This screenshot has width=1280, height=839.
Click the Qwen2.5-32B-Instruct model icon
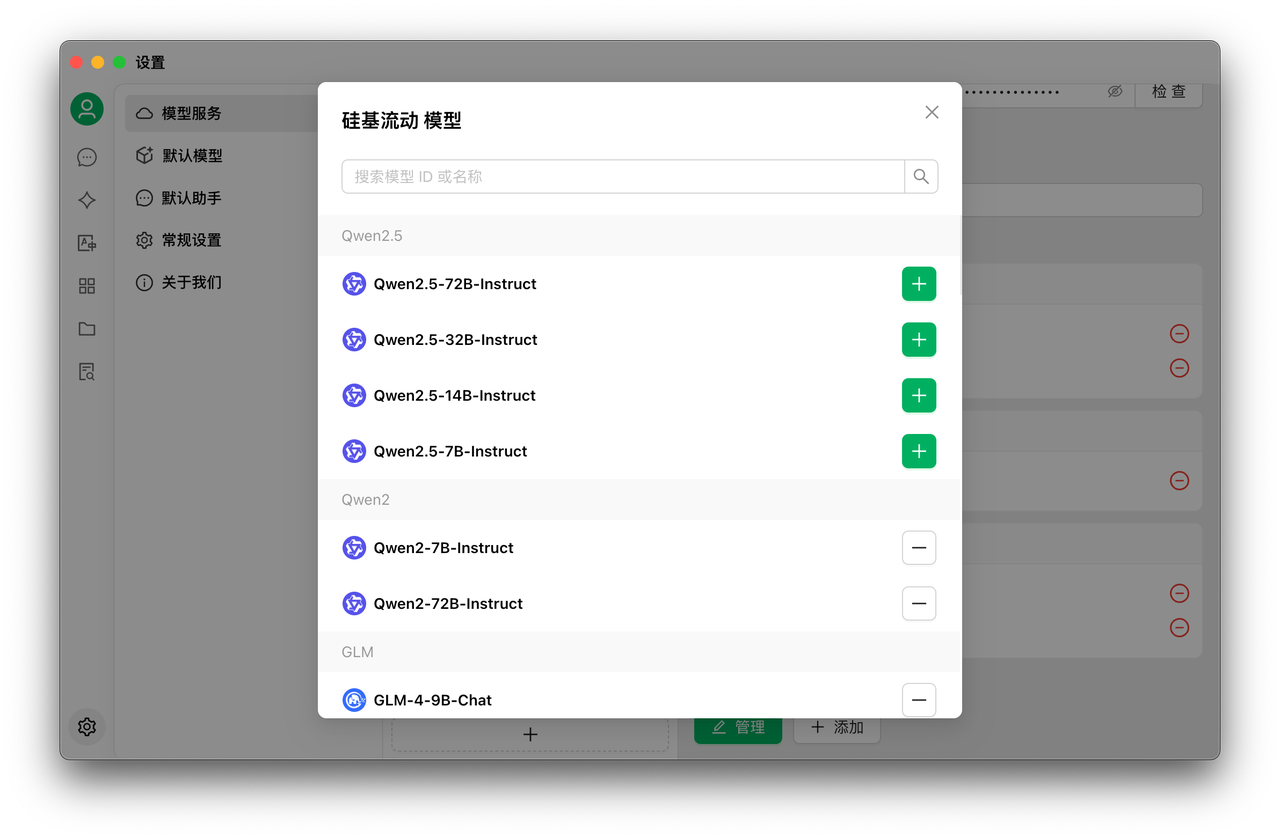click(x=354, y=340)
